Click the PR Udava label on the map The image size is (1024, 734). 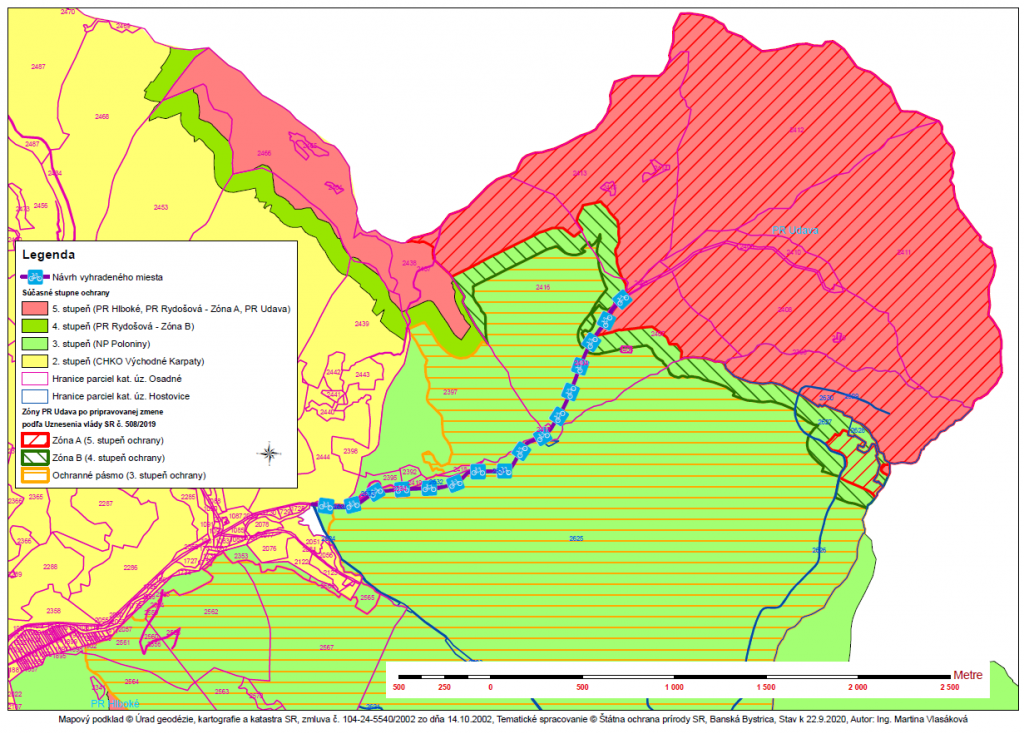pyautogui.click(x=795, y=231)
